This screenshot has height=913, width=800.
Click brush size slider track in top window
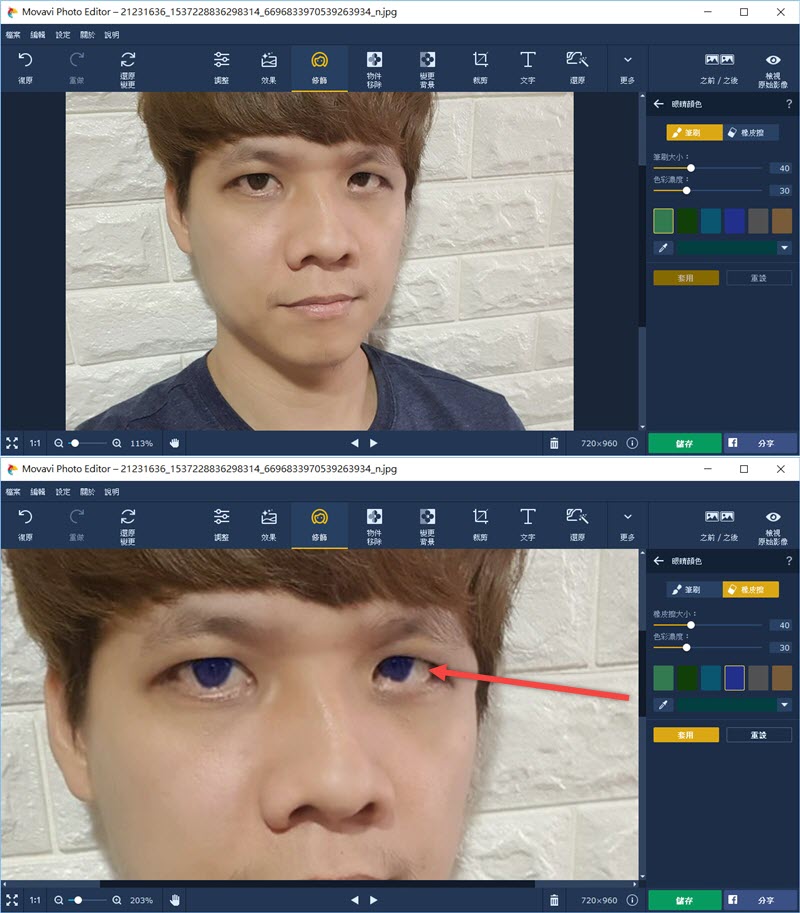tap(708, 168)
